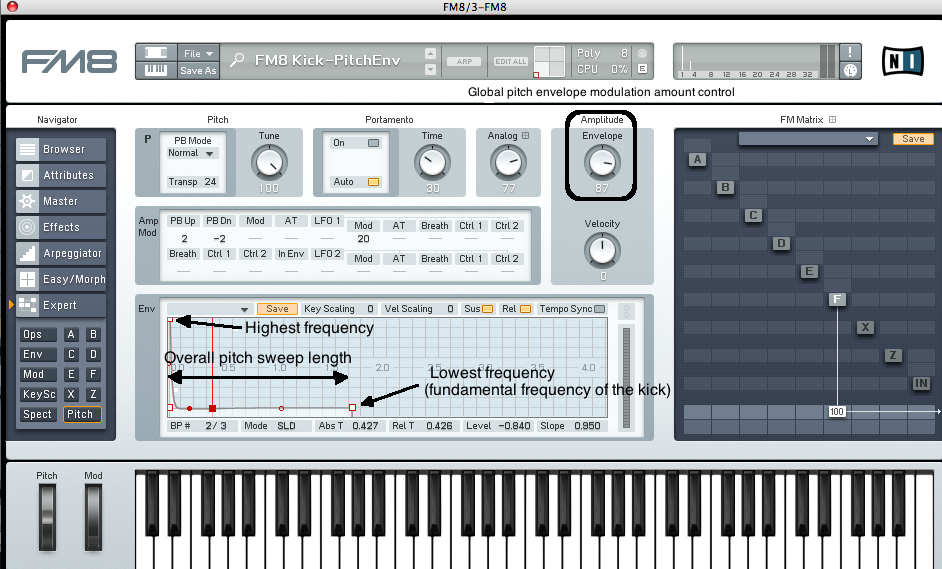
Task: Open the FM Matrix preset dropdown
Action: (x=808, y=139)
